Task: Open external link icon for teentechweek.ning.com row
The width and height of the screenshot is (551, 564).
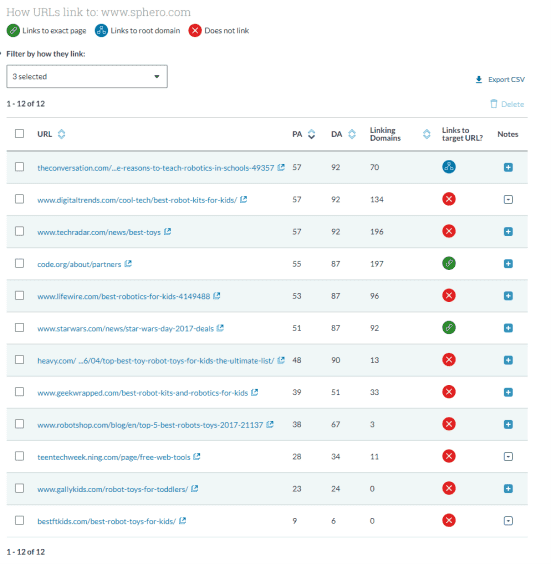Action: pyautogui.click(x=196, y=456)
